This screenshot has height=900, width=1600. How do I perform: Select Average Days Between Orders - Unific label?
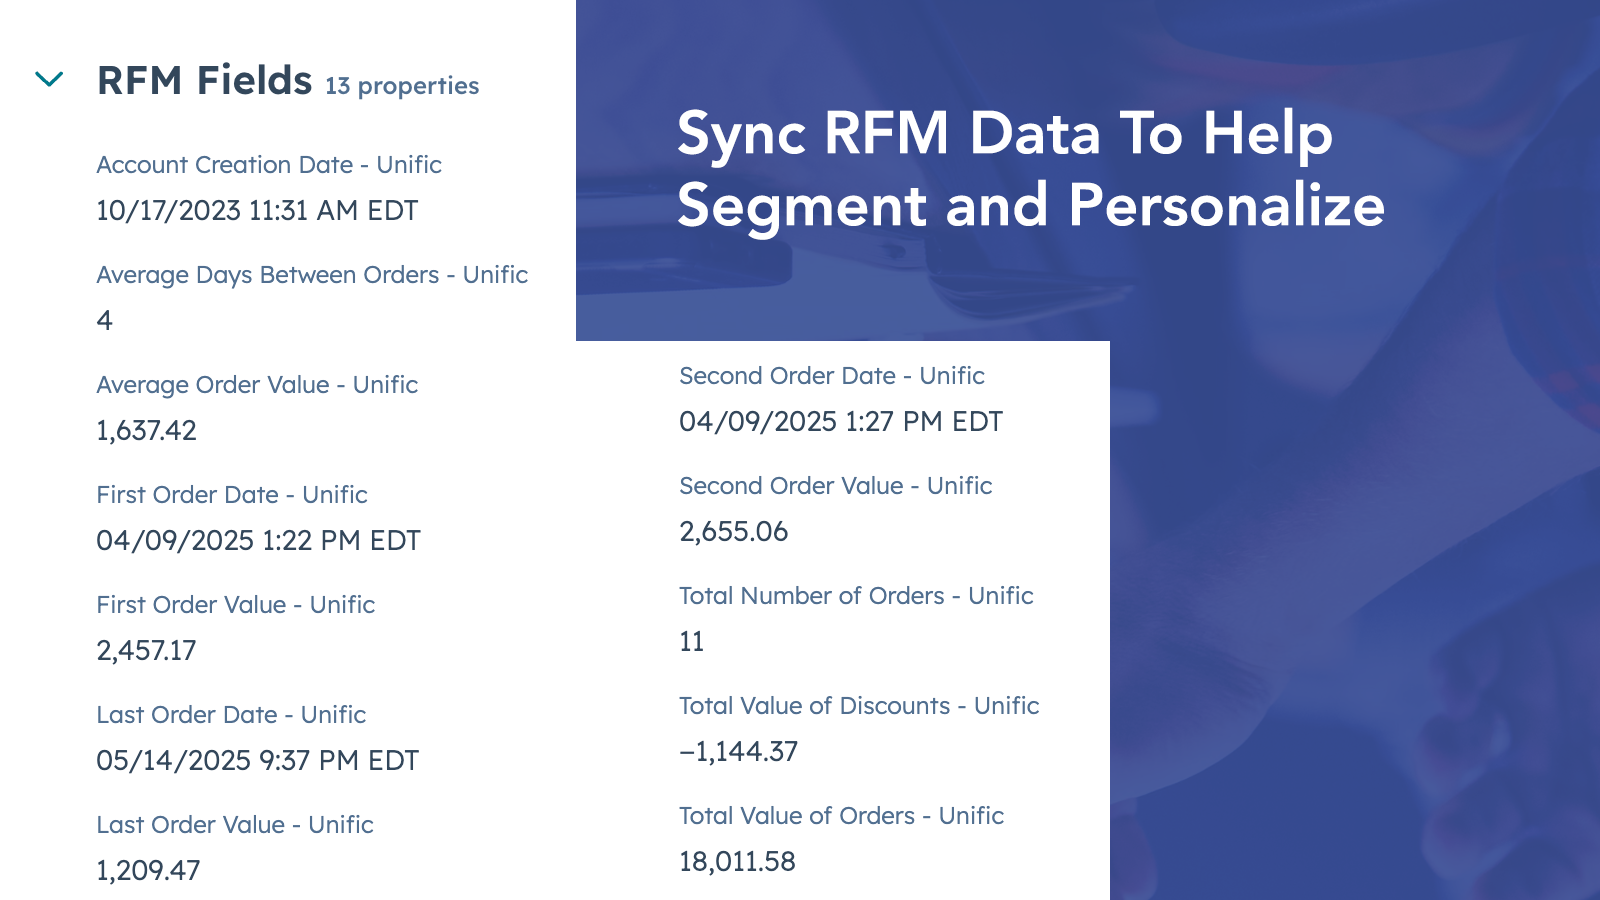pos(312,275)
